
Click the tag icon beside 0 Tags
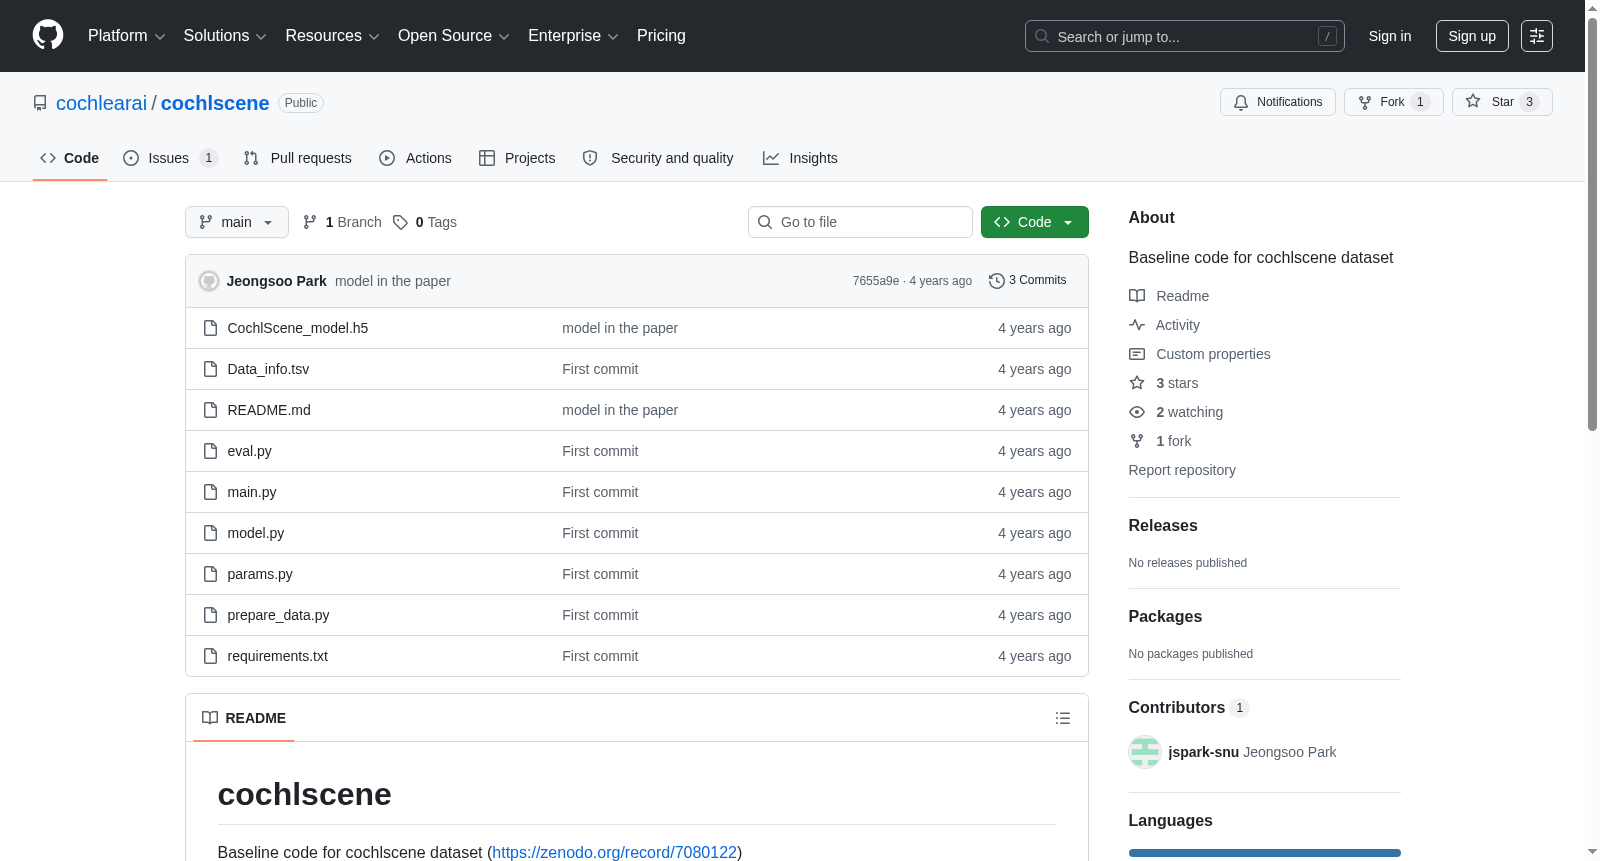(x=400, y=222)
